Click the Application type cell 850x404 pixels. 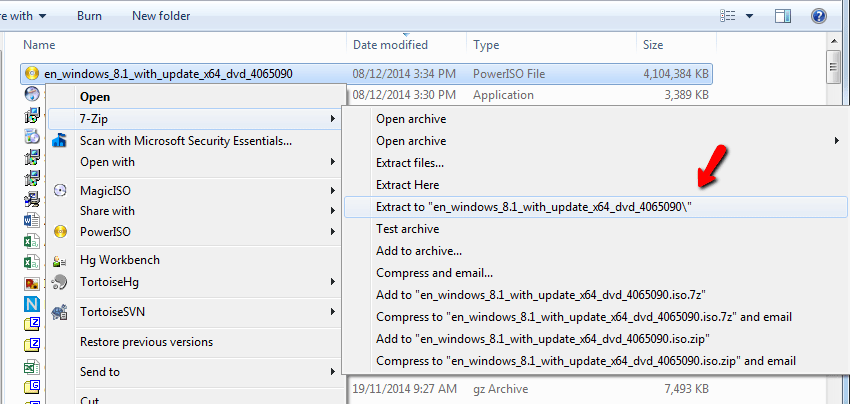pyautogui.click(x=503, y=95)
